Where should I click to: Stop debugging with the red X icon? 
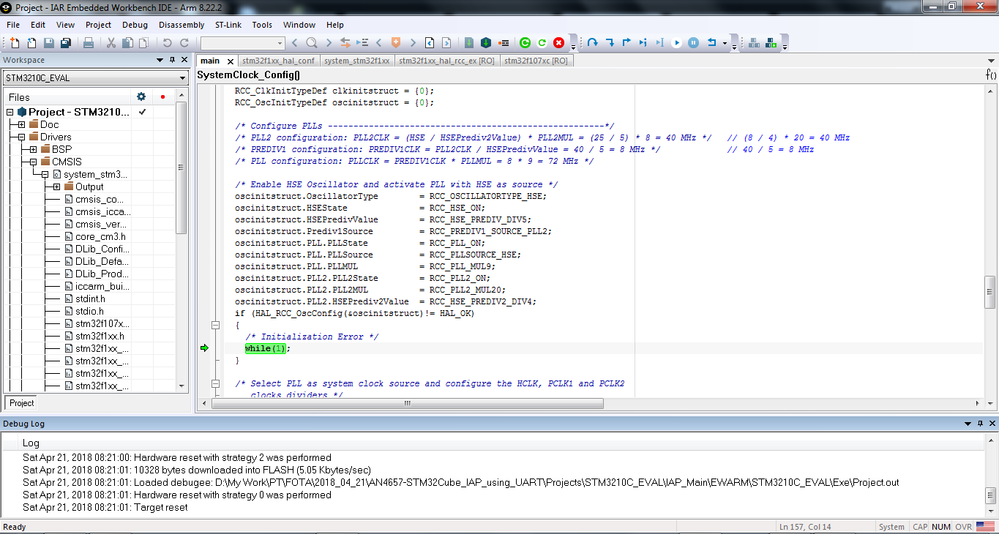[559, 43]
